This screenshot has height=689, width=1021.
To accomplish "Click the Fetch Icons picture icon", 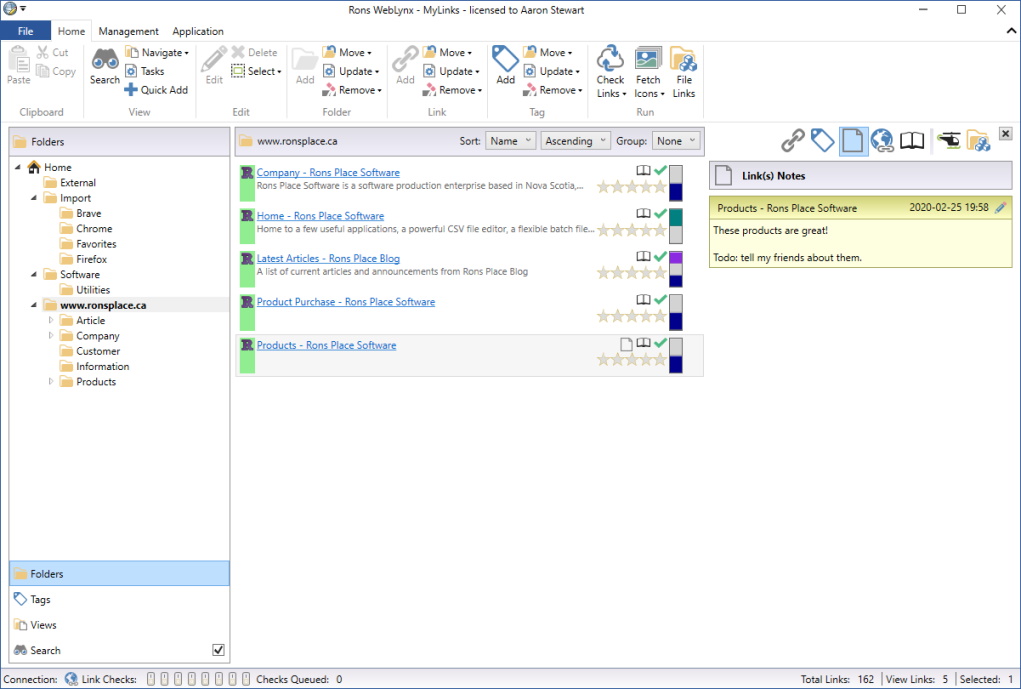I will click(648, 59).
